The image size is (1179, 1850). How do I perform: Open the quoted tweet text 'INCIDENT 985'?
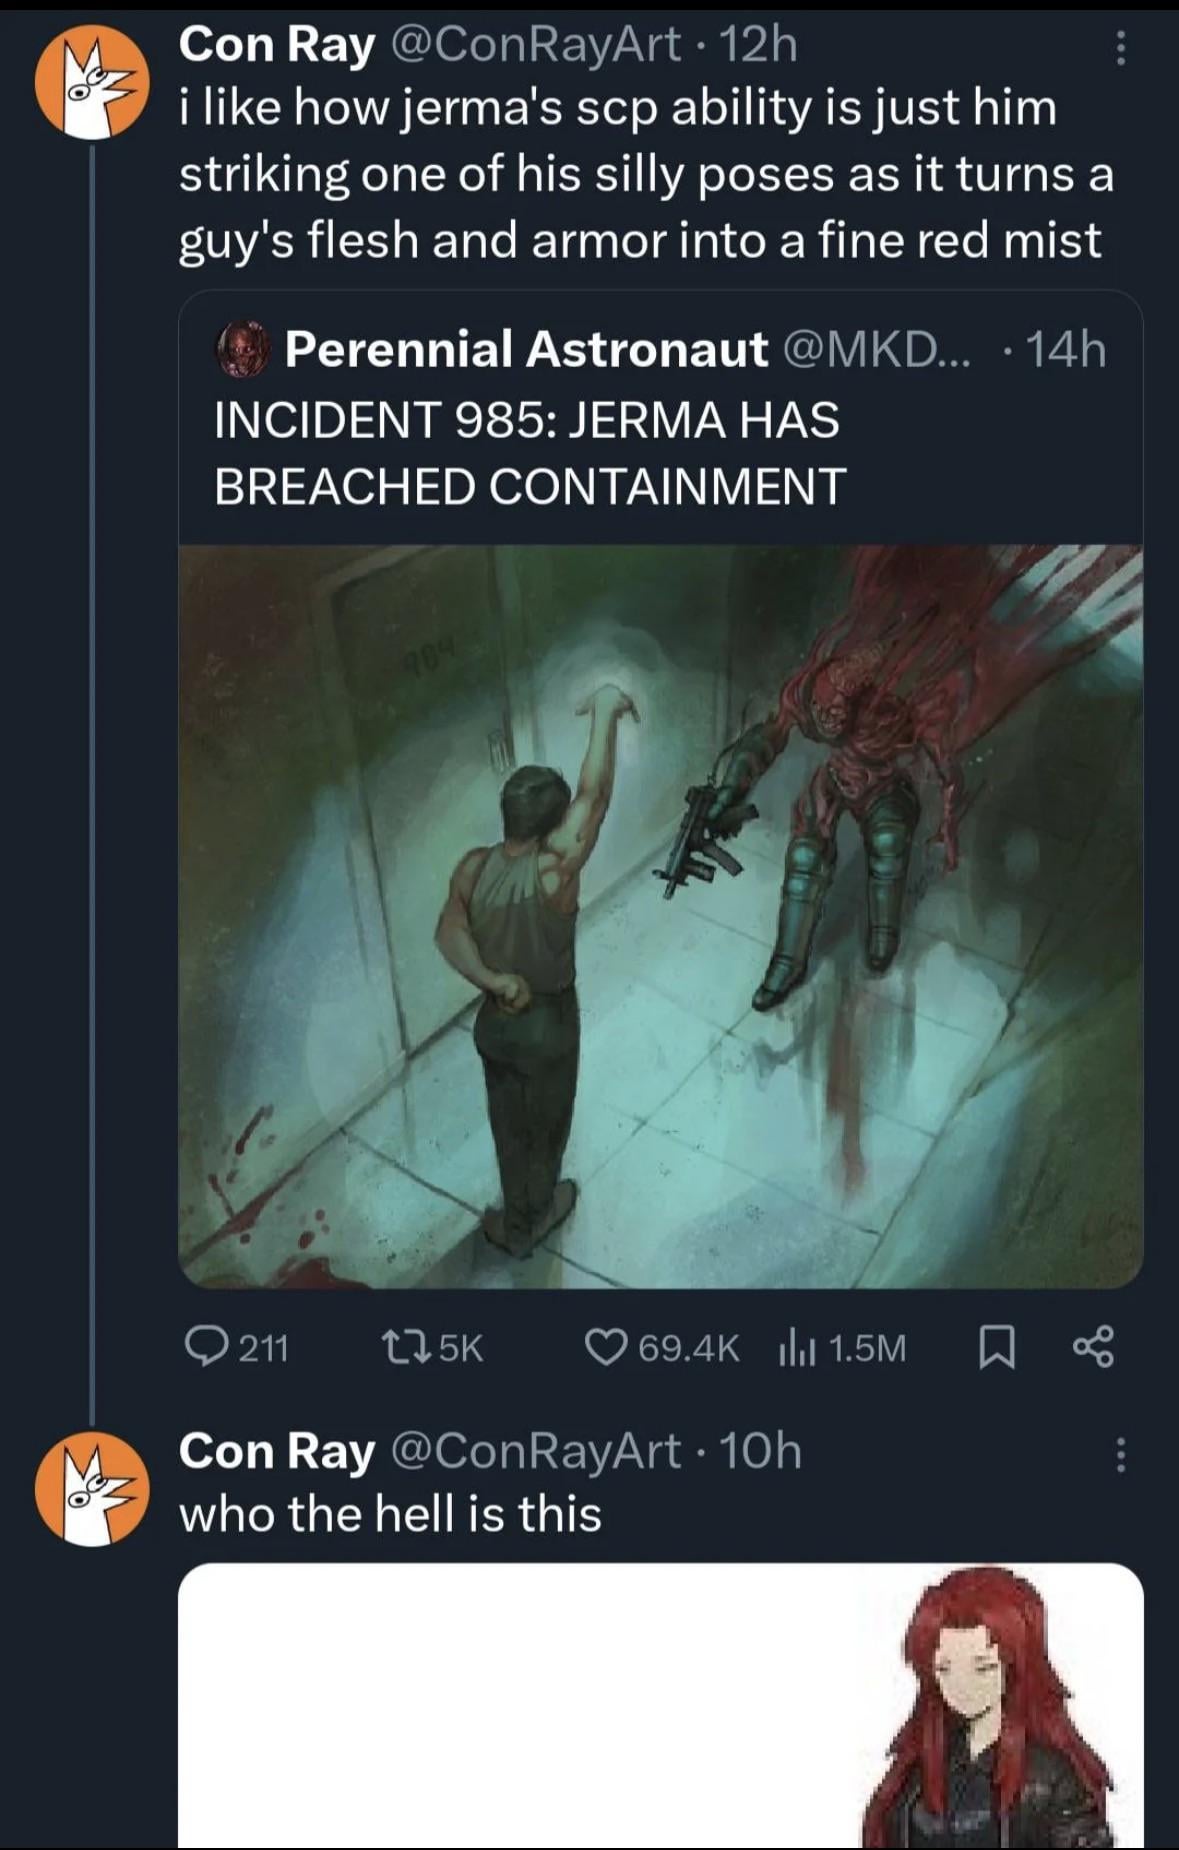(530, 452)
